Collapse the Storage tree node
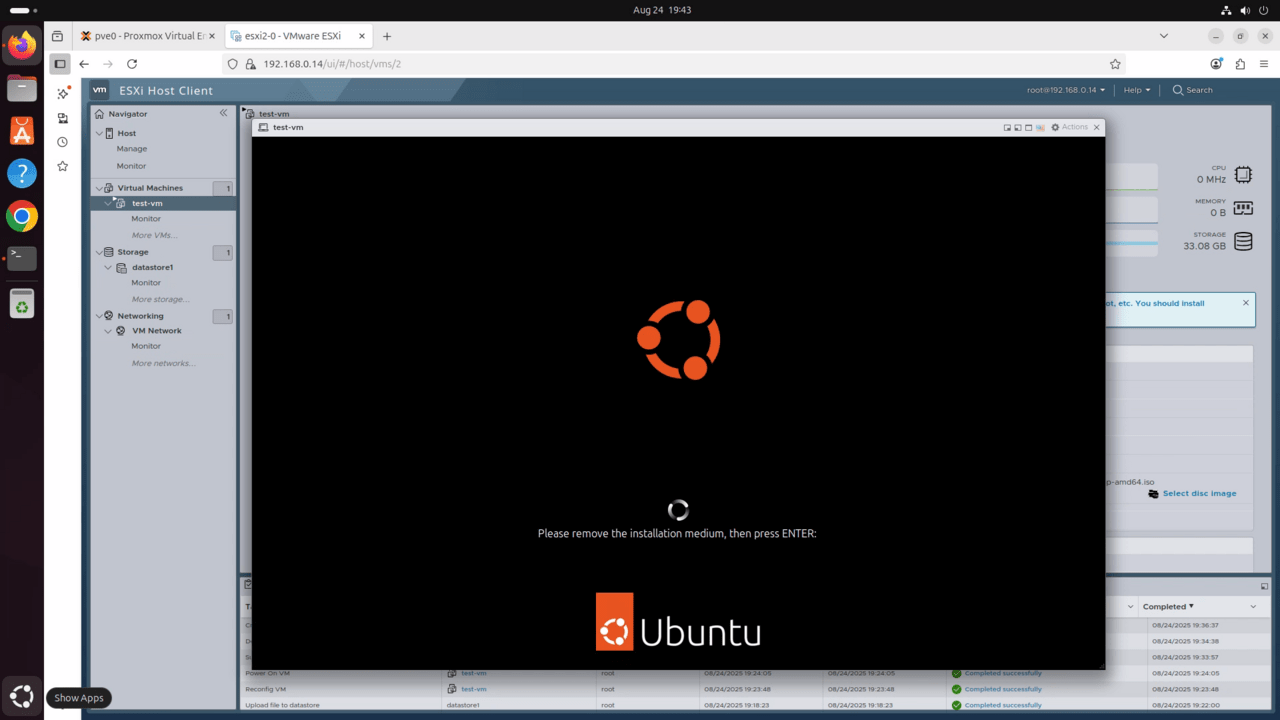Image resolution: width=1280 pixels, height=720 pixels. (x=98, y=252)
